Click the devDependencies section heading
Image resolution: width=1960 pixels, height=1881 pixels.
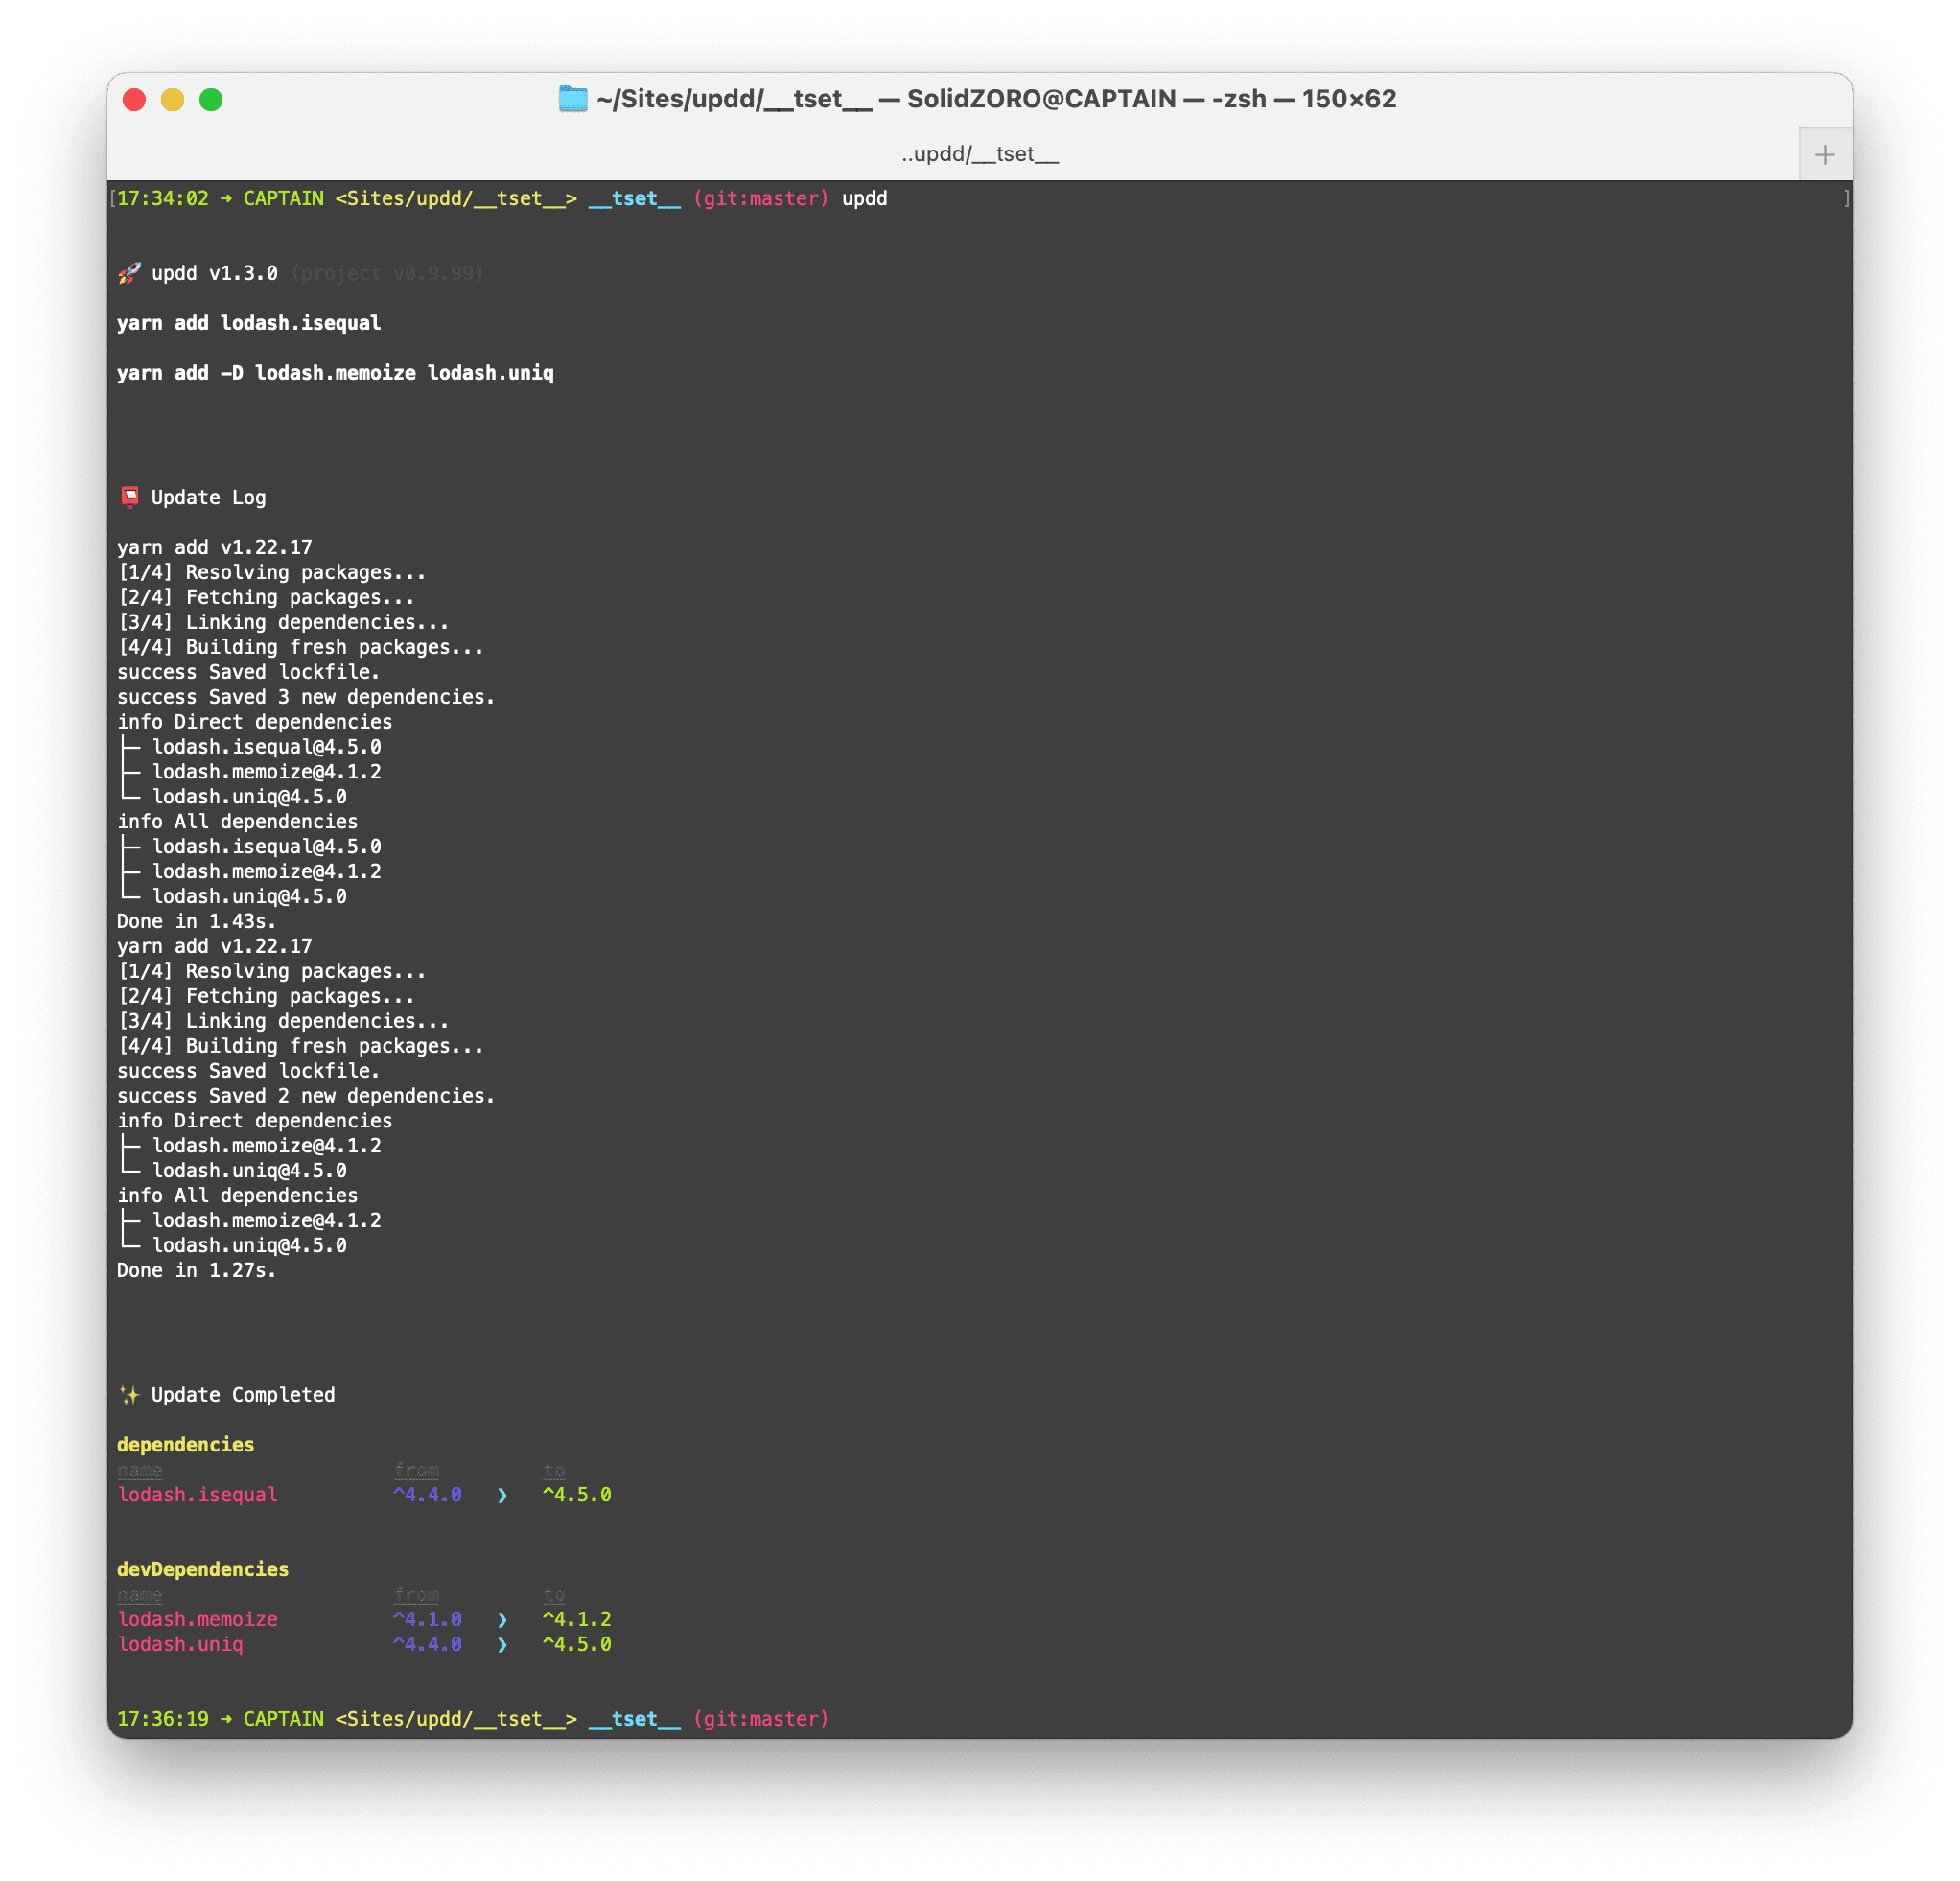(x=202, y=1570)
